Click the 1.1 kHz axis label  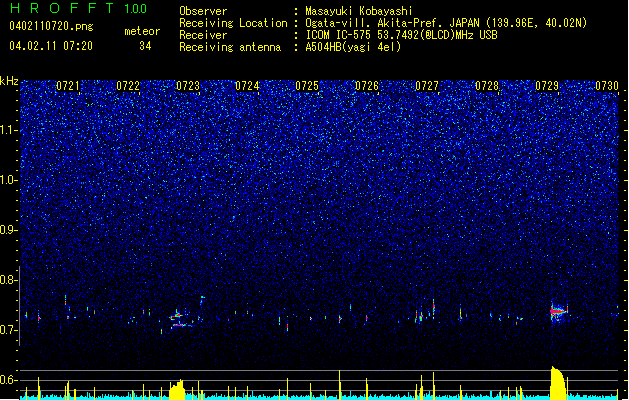coord(8,130)
